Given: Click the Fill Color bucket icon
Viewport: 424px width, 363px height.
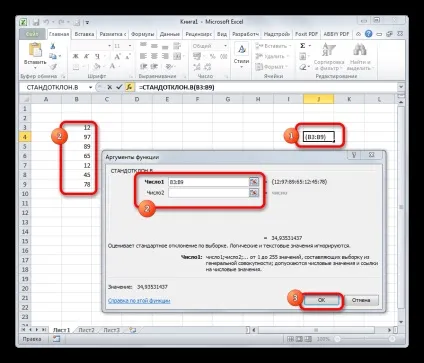Looking at the screenshot, I should (97, 67).
